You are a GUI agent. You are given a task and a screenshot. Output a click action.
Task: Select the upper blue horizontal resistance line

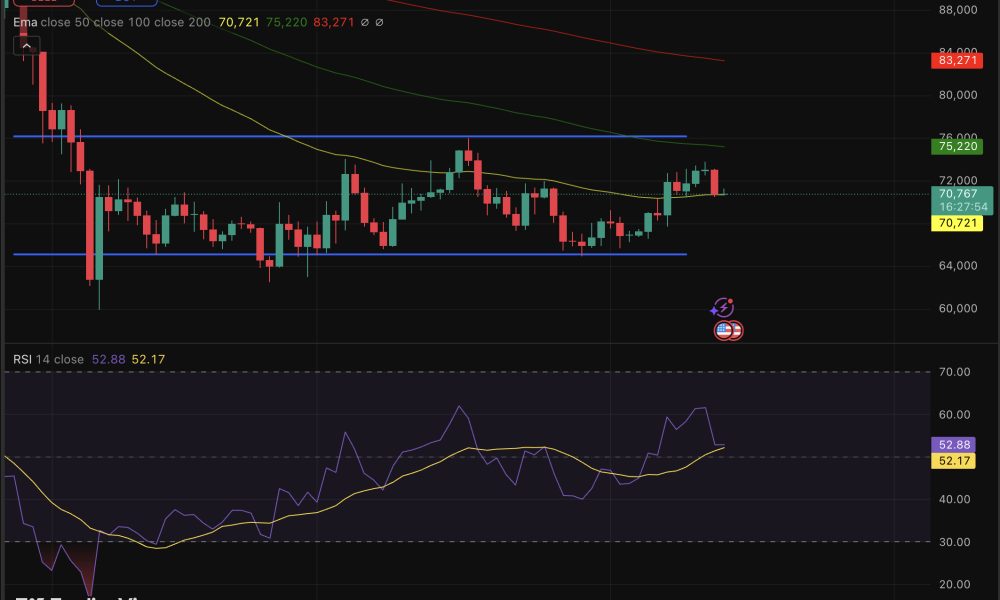coord(350,136)
